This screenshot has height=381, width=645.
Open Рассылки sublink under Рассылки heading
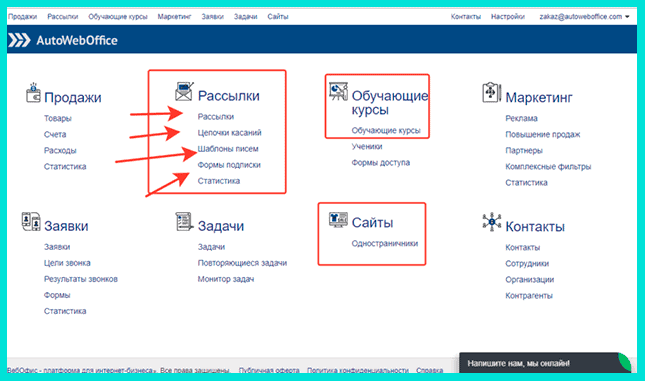click(x=216, y=117)
